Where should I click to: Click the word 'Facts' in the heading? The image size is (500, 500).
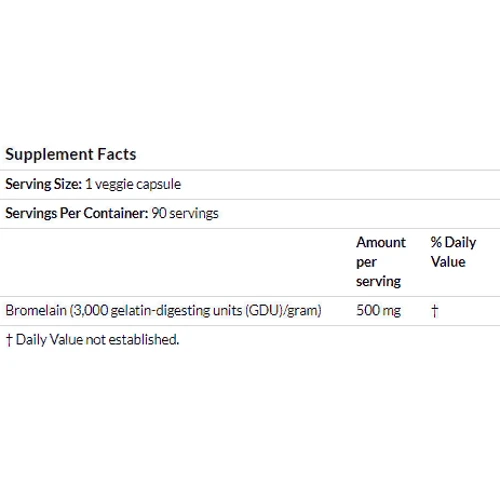[x=117, y=154]
